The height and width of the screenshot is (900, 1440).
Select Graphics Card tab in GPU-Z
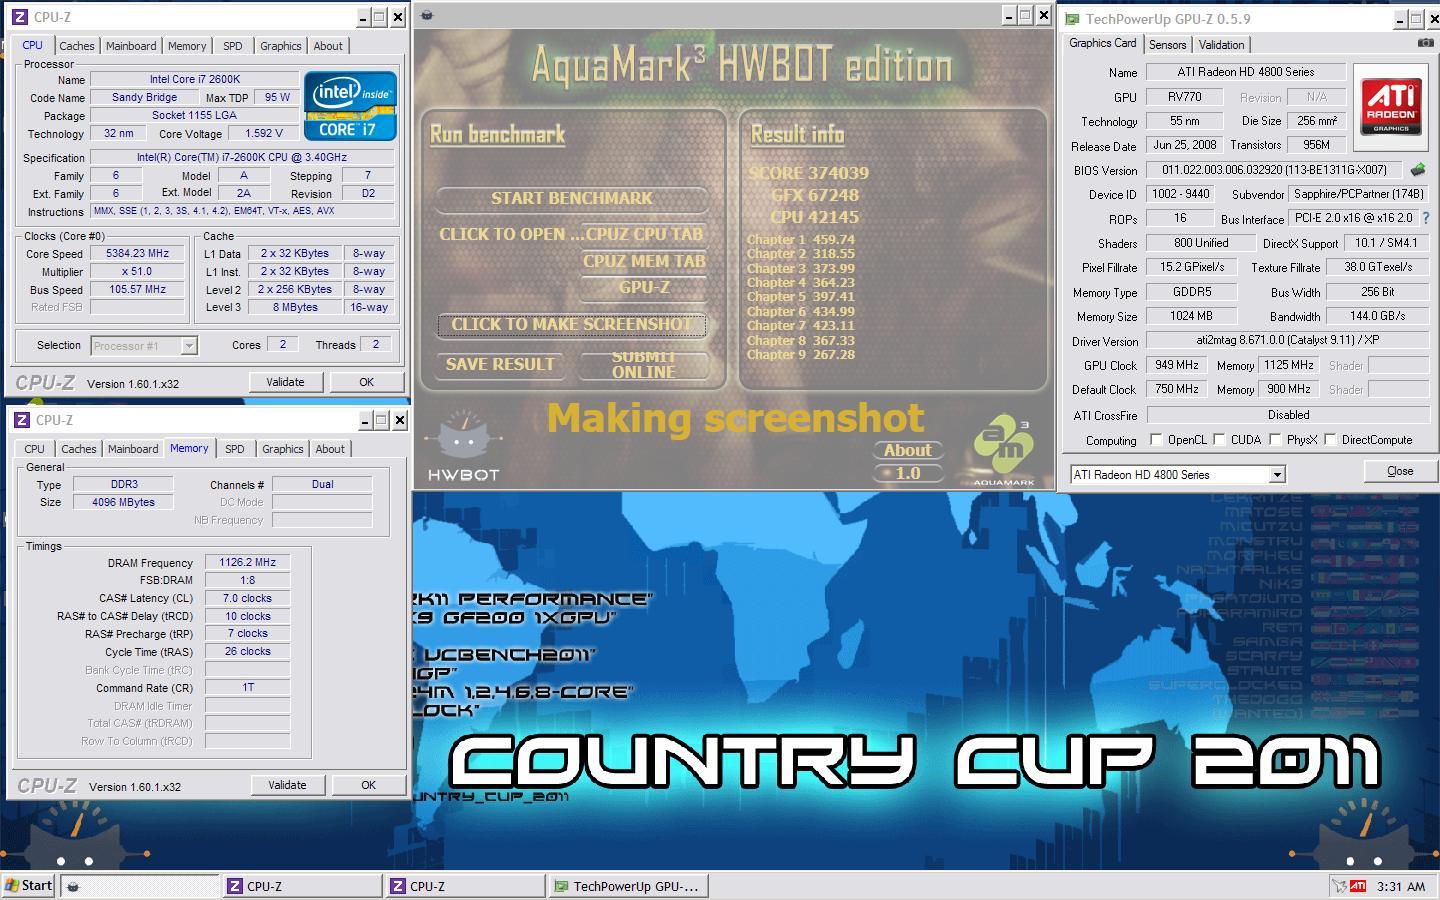coord(1102,43)
